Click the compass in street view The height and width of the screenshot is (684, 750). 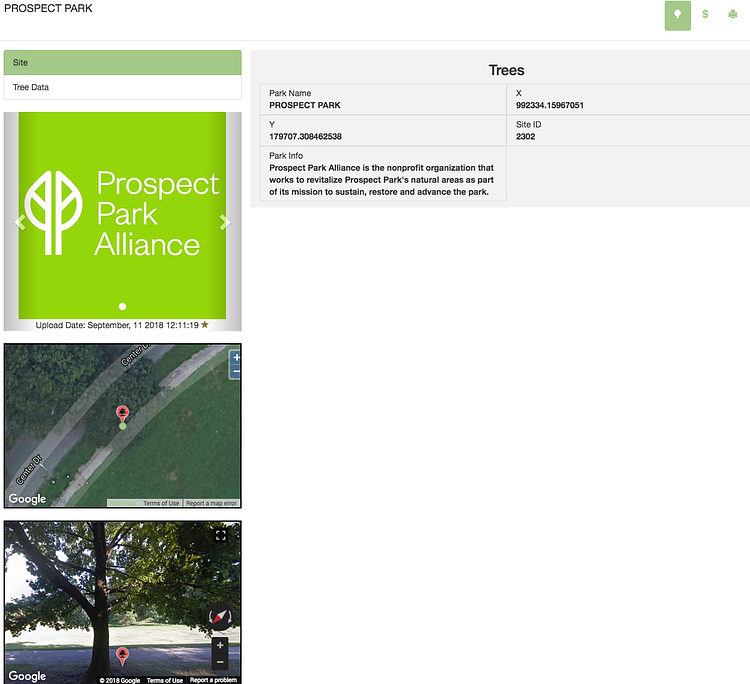219,617
